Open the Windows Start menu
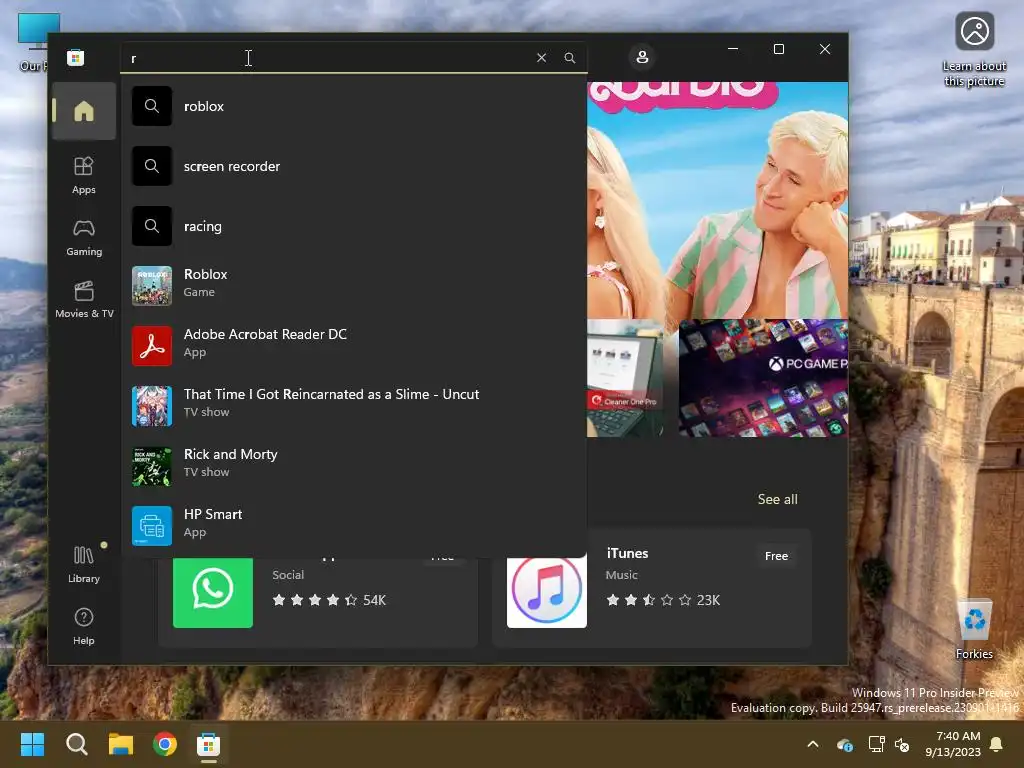Image resolution: width=1024 pixels, height=768 pixels. (32, 744)
